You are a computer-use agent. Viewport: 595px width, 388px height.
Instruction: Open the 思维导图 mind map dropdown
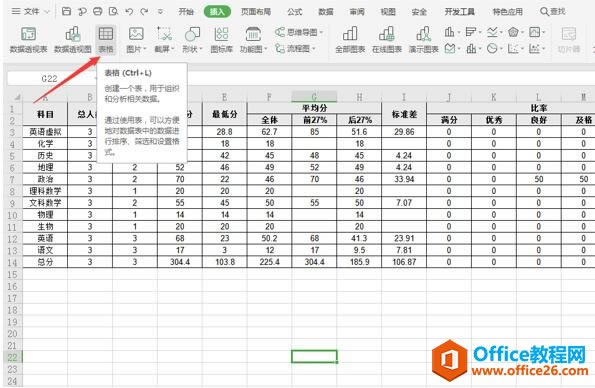point(299,32)
